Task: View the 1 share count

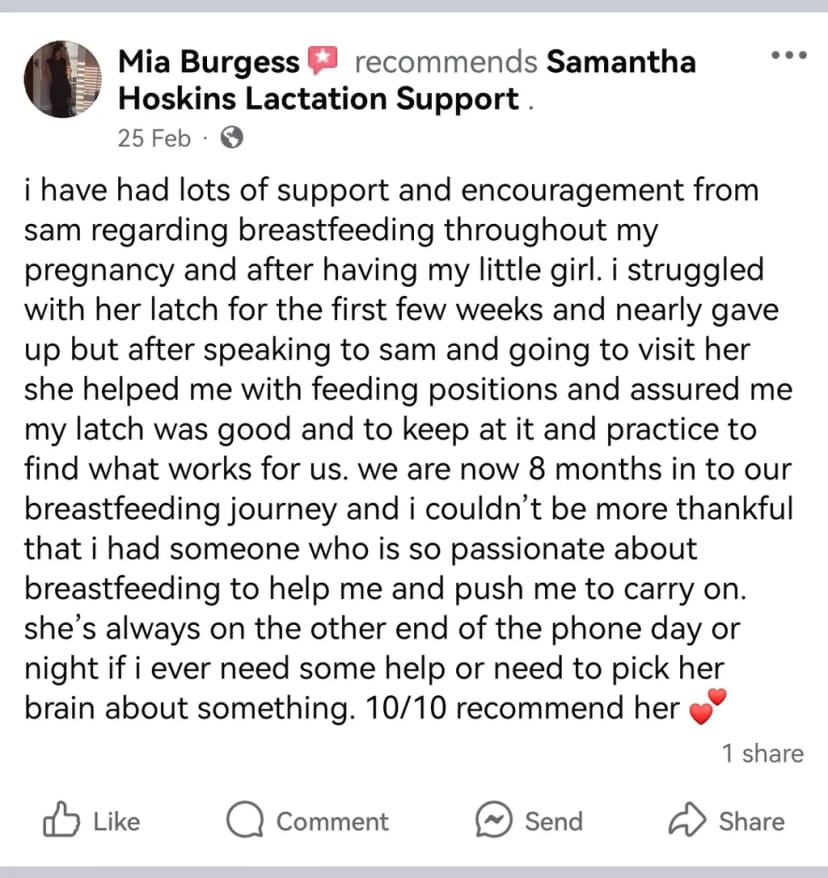Action: point(762,754)
